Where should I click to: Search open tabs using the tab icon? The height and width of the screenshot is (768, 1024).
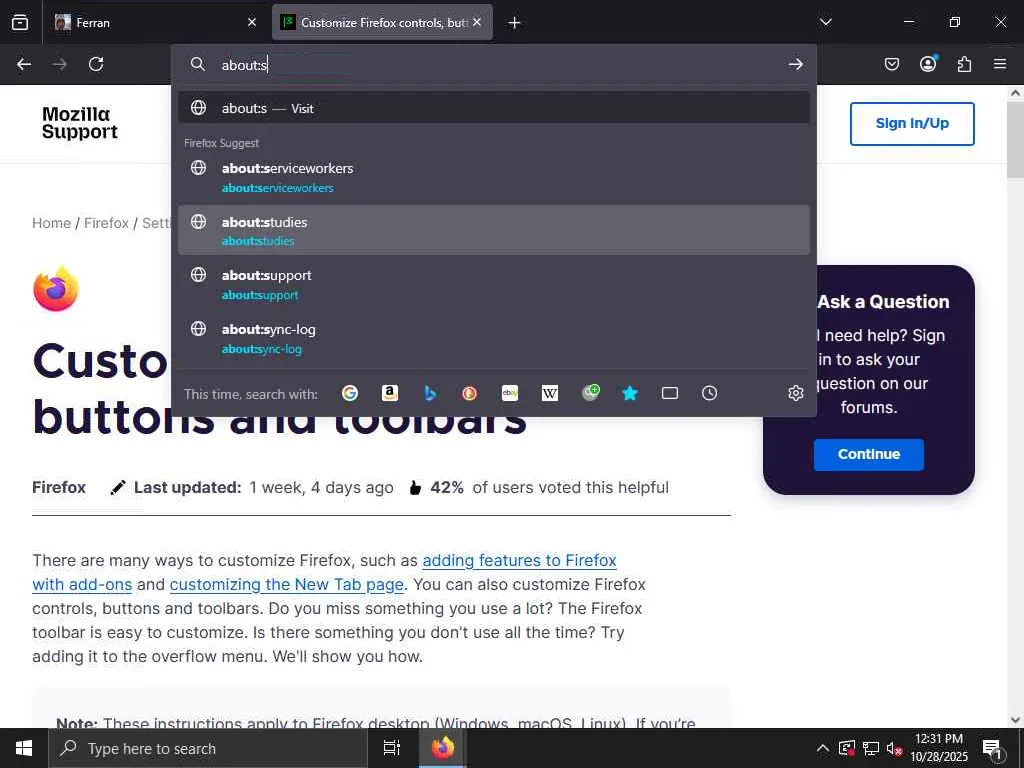point(670,393)
